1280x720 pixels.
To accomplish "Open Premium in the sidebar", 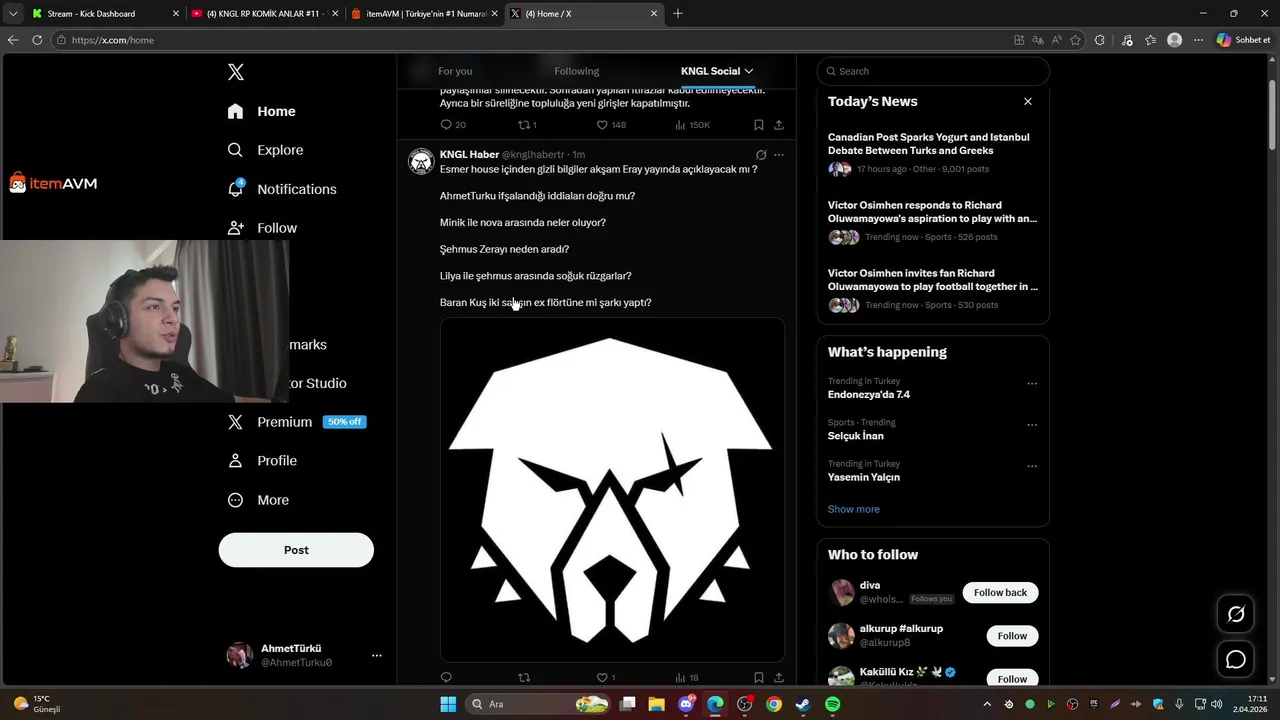I will pos(296,422).
